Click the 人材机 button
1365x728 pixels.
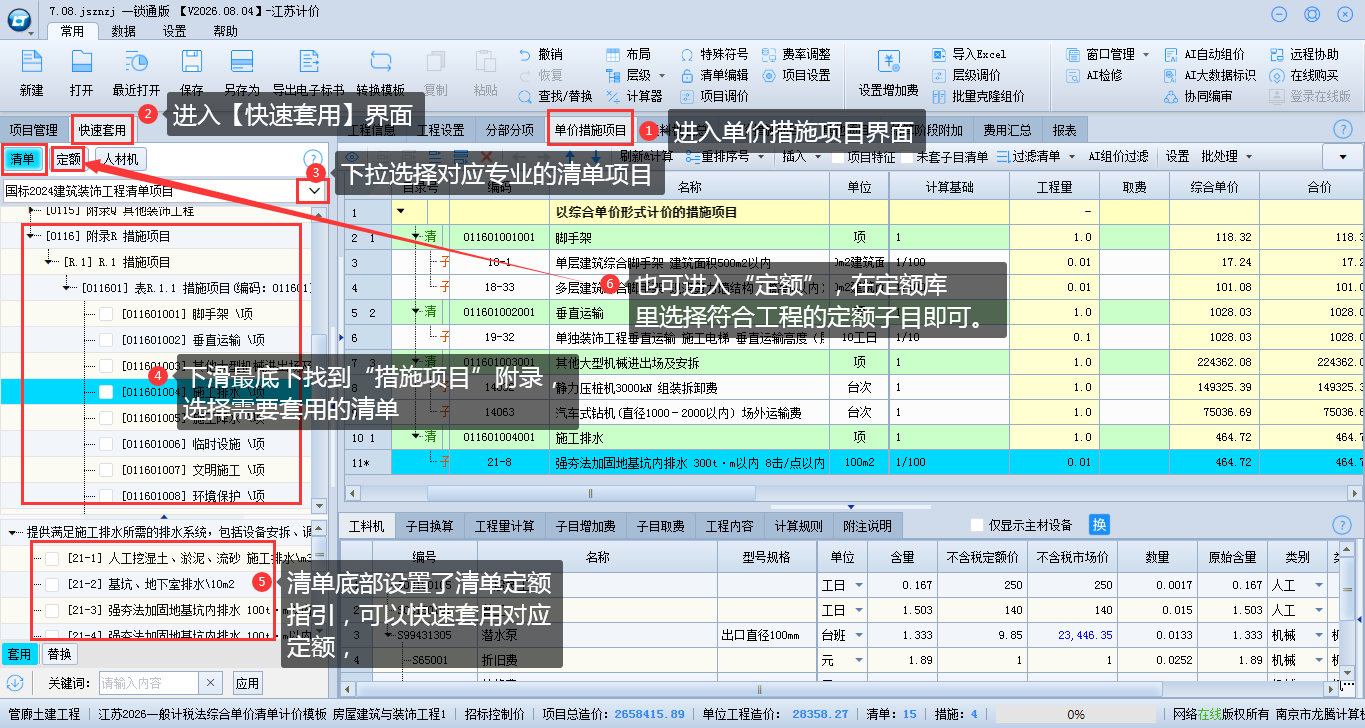[121, 159]
